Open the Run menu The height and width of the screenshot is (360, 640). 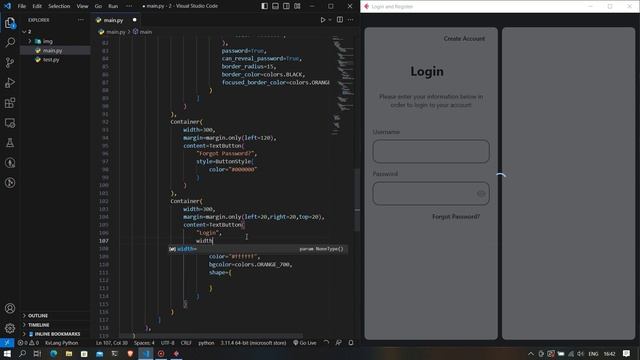coord(113,6)
